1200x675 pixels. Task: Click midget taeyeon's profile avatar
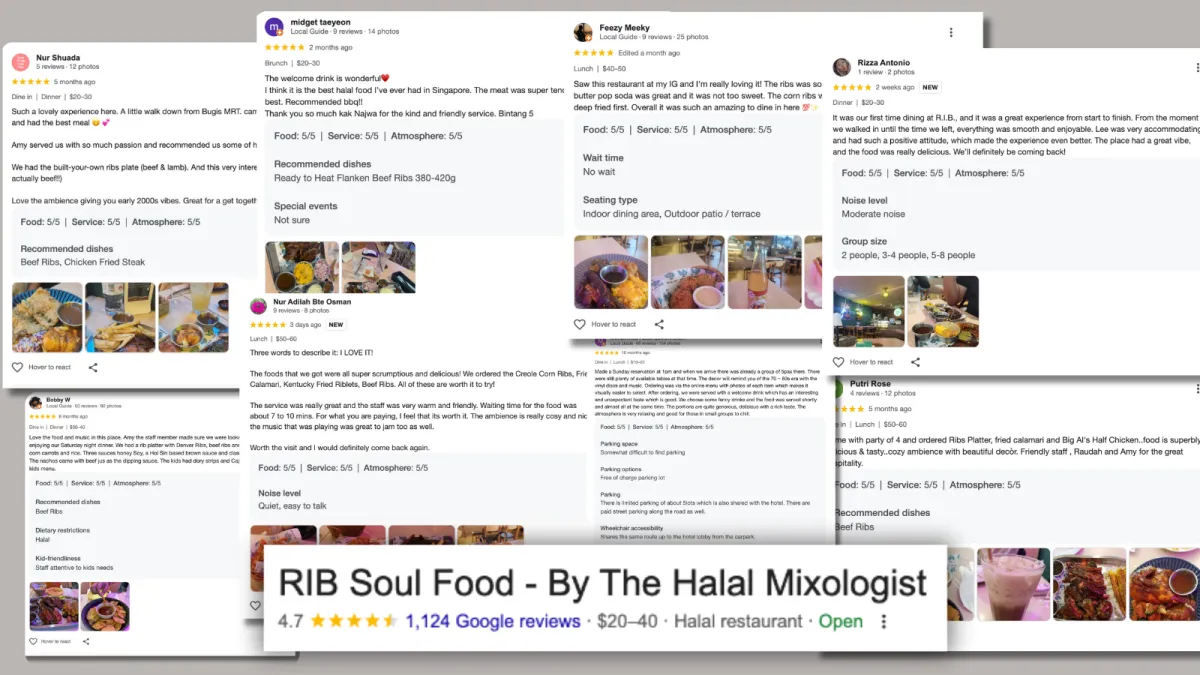[274, 27]
